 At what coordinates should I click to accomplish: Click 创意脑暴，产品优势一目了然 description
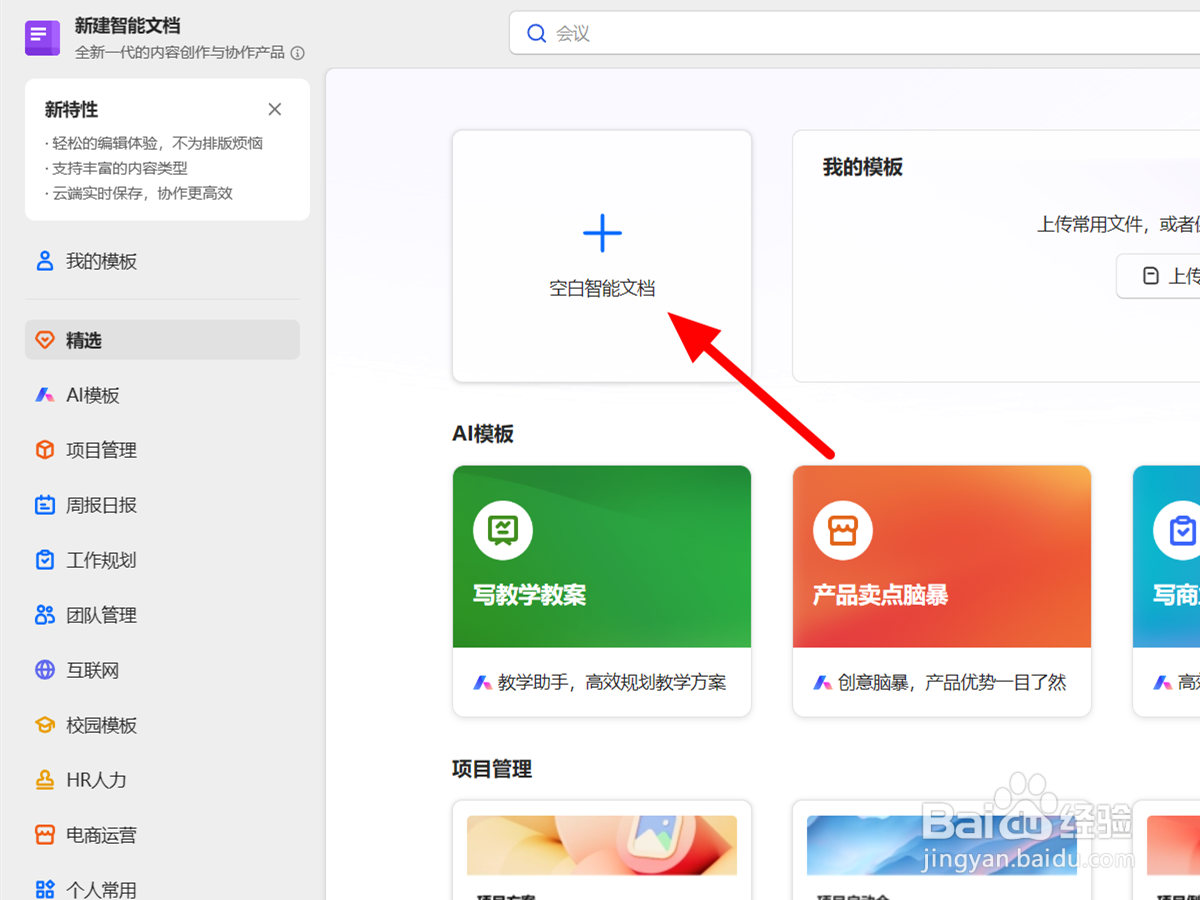[952, 682]
